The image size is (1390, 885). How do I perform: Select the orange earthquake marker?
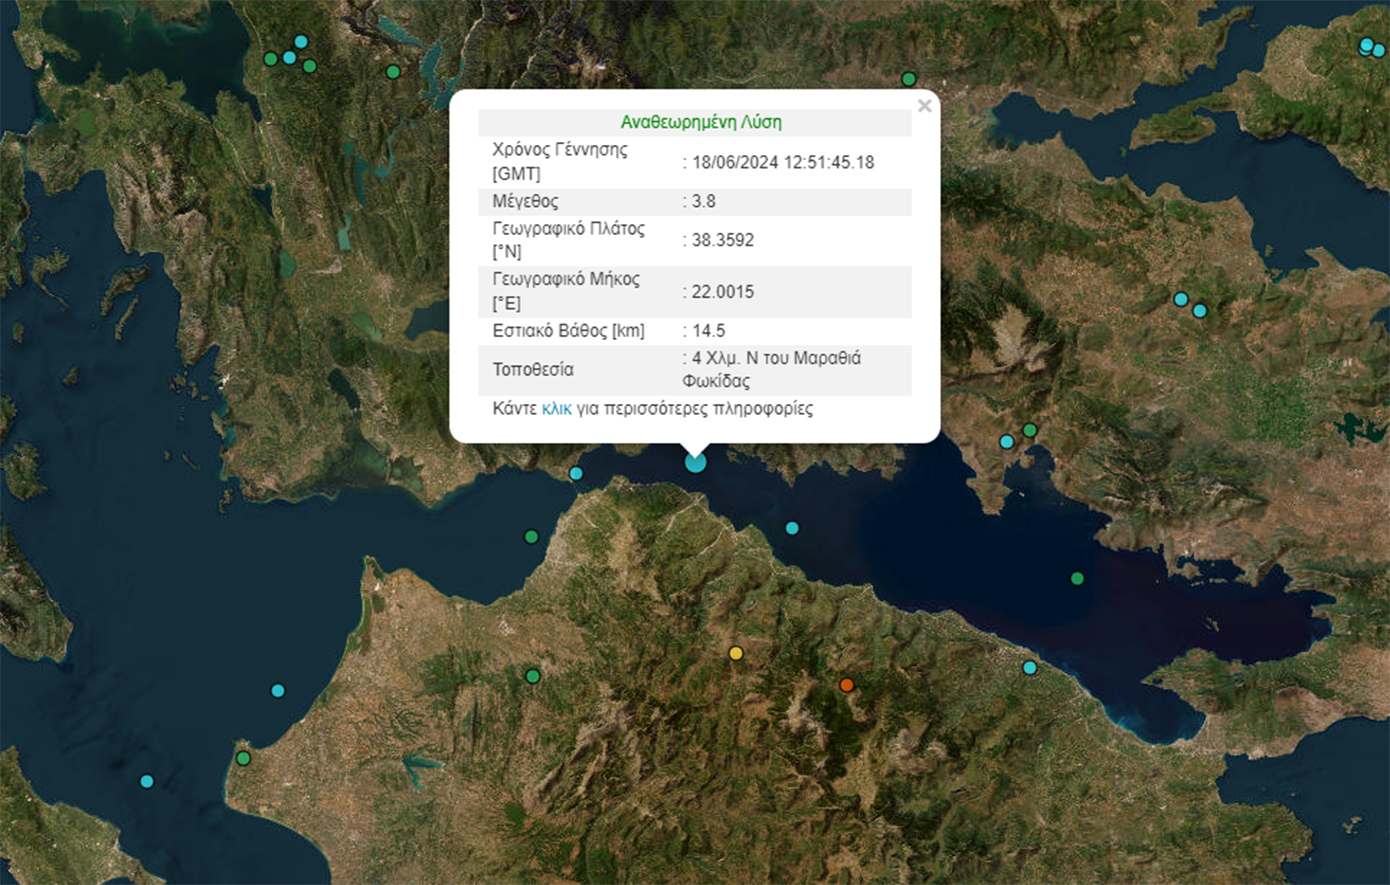847,685
